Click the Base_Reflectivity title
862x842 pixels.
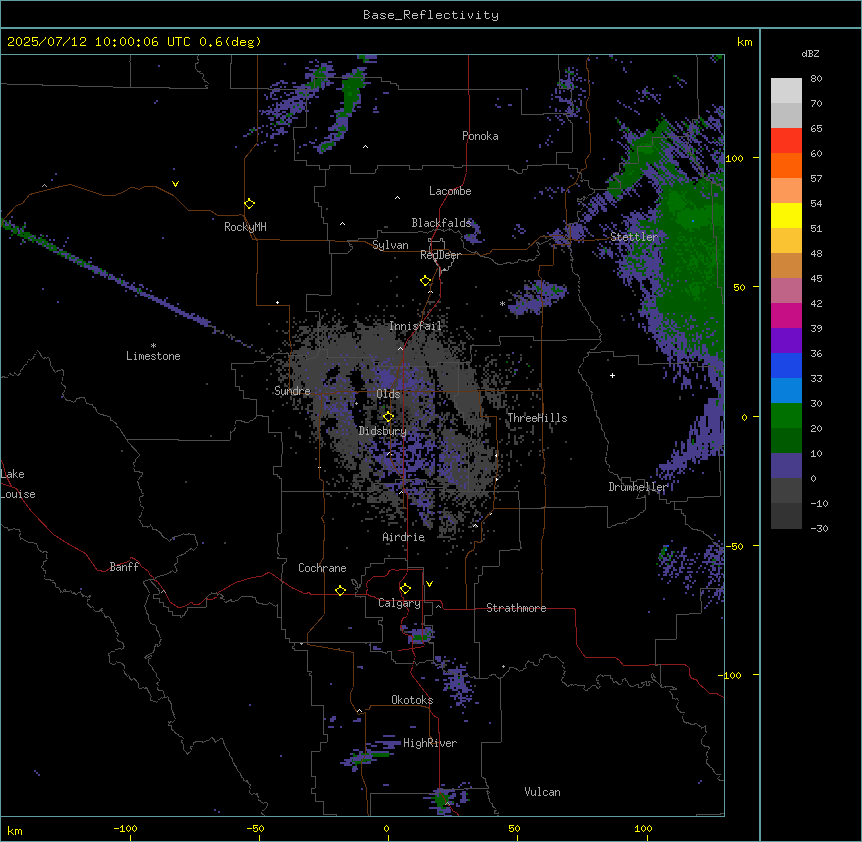[431, 15]
